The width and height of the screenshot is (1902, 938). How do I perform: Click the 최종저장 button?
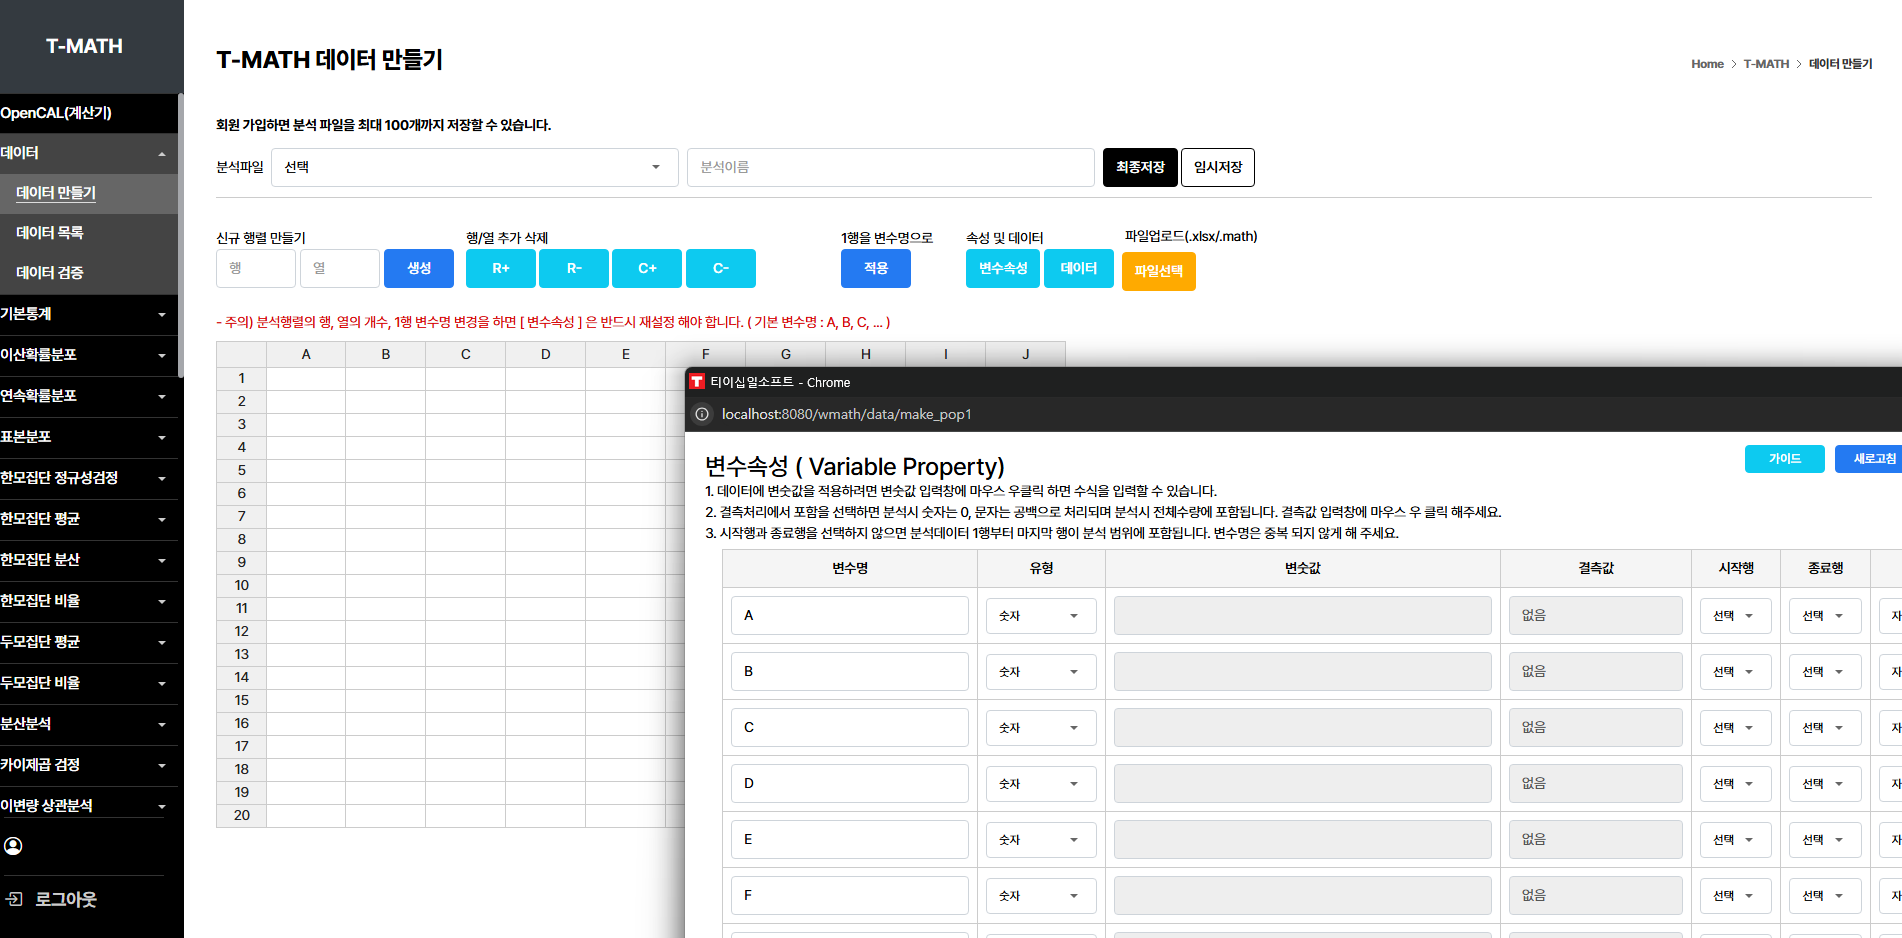click(x=1140, y=167)
